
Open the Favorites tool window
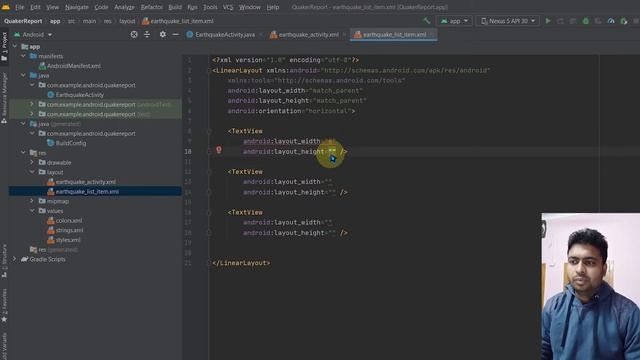pos(4,305)
